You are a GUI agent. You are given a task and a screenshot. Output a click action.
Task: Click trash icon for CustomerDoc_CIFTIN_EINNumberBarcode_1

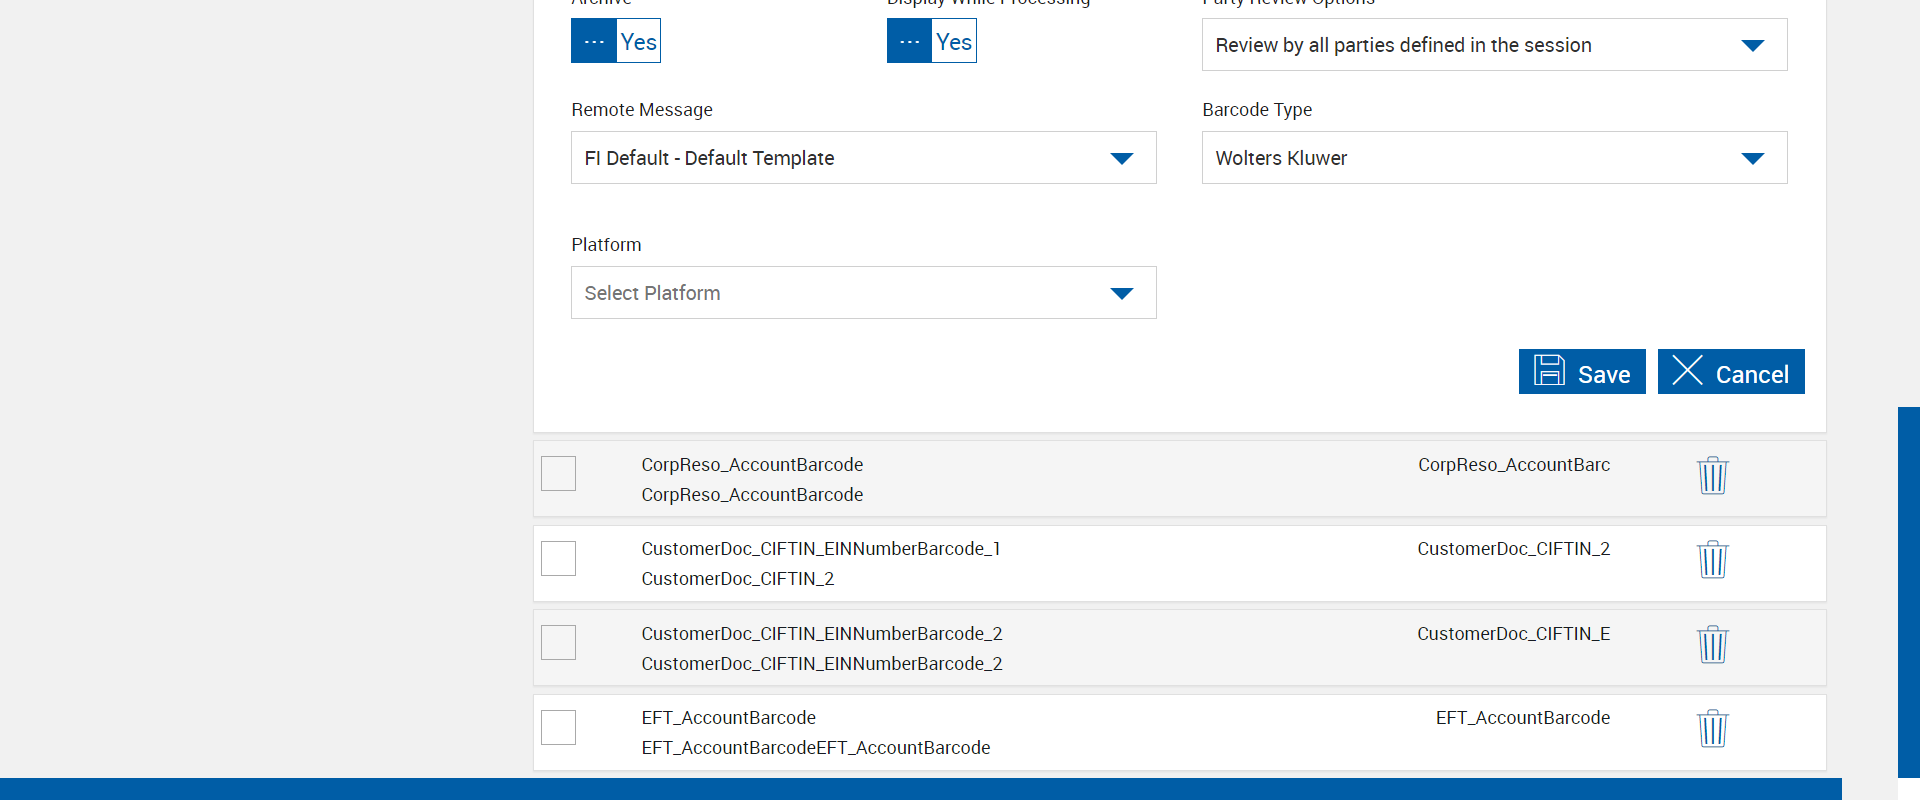click(1712, 559)
